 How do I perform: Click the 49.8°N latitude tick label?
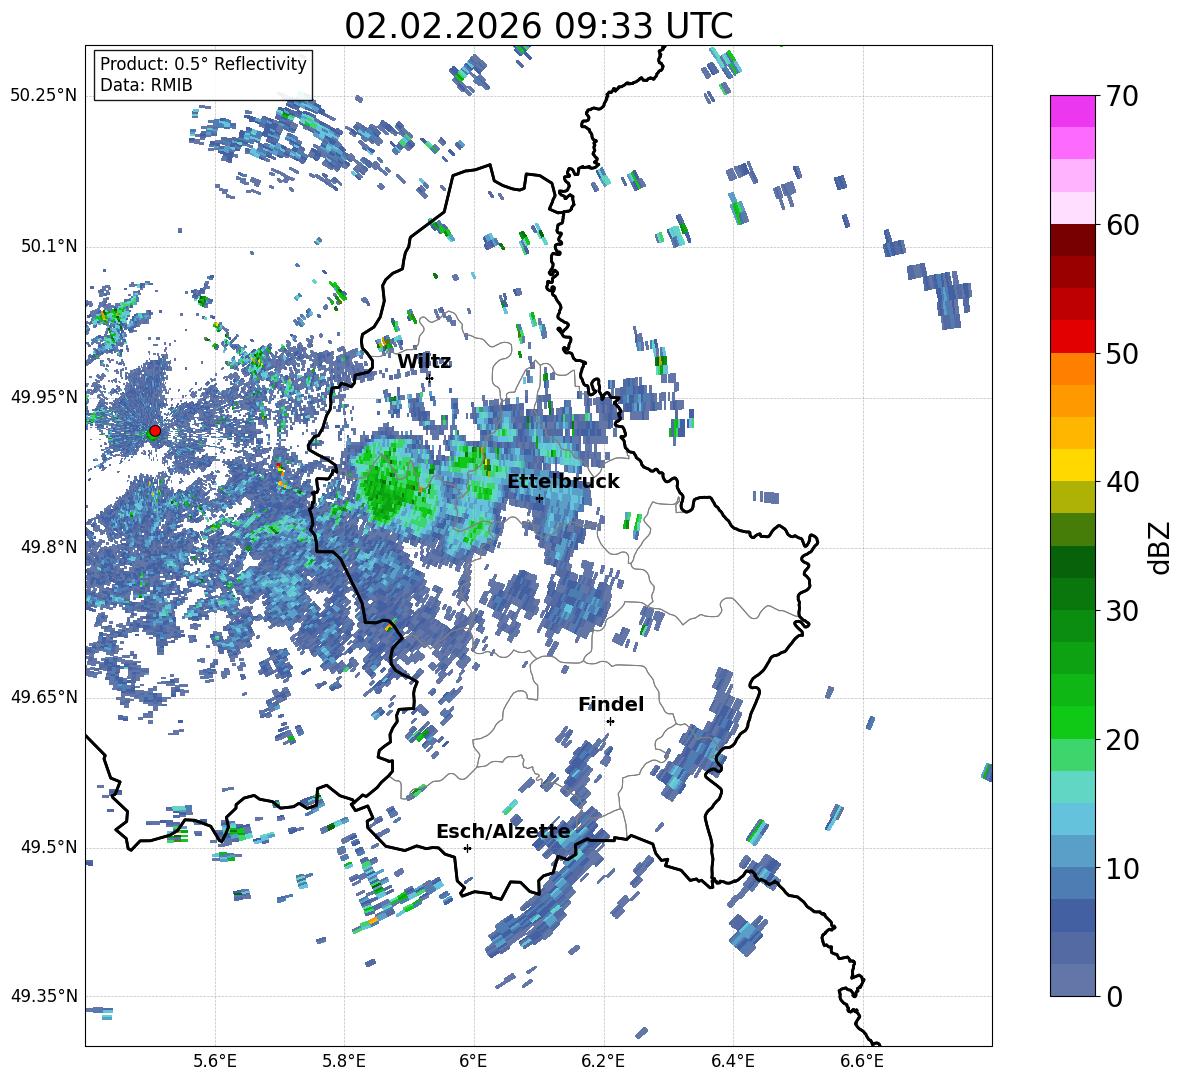click(x=44, y=547)
